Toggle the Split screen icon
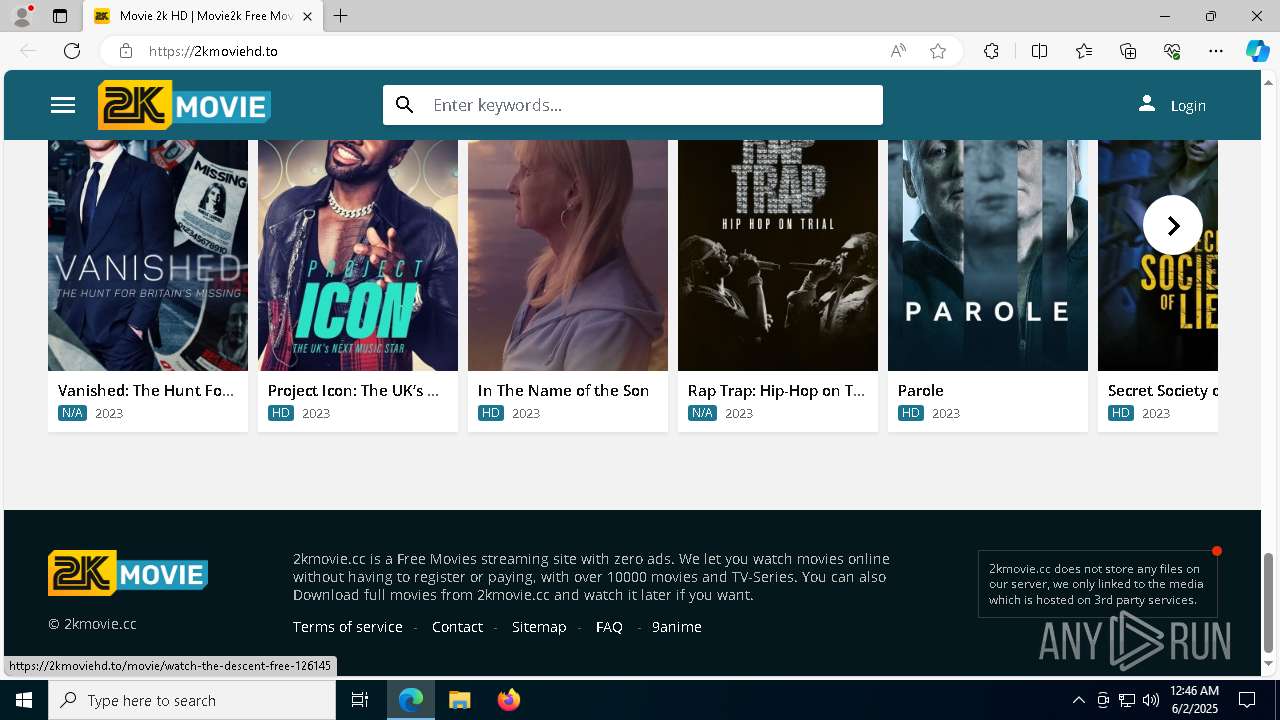This screenshot has height=720, width=1280. 1039,51
